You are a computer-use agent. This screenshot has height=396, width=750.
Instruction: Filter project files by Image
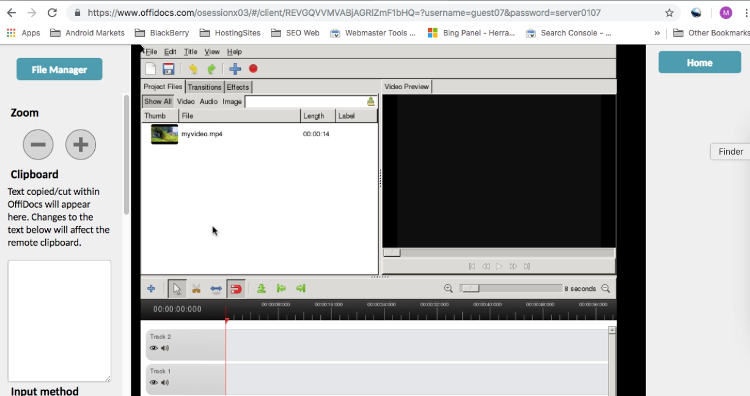point(232,101)
